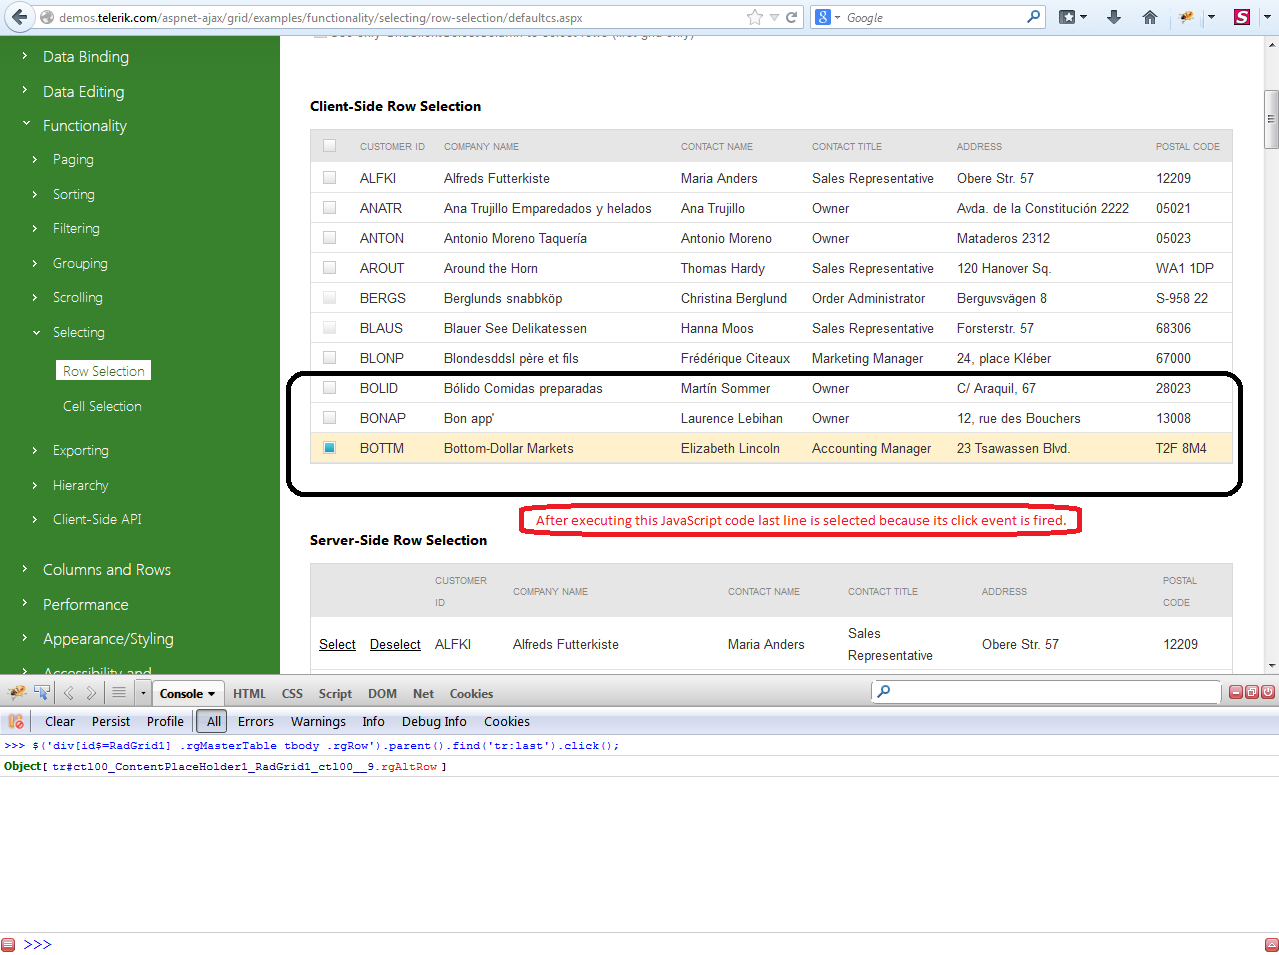This screenshot has width=1279, height=955.
Task: Click Deselect link in ALFKI server row
Action: 395,645
